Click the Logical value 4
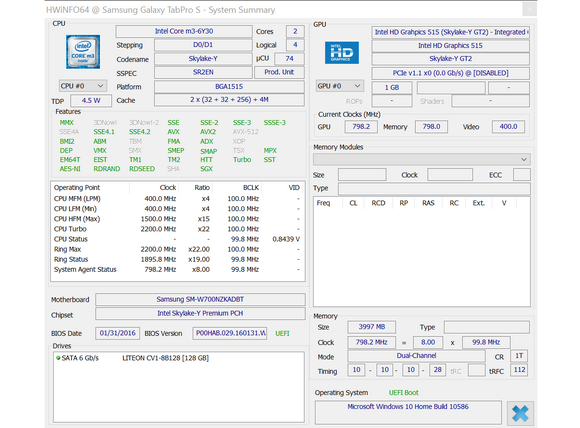Image resolution: width=580 pixels, height=428 pixels. click(295, 45)
